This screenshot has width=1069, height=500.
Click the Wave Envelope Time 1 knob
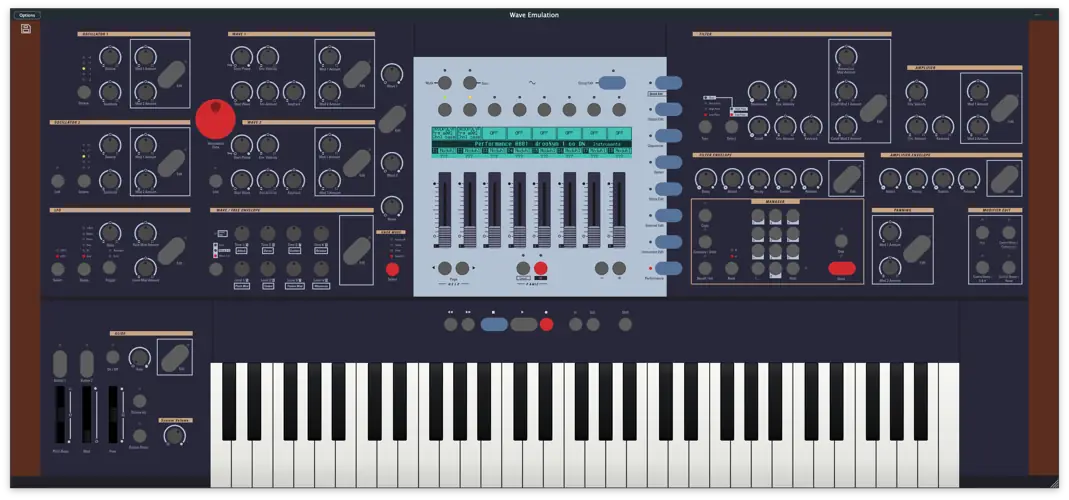(x=242, y=233)
